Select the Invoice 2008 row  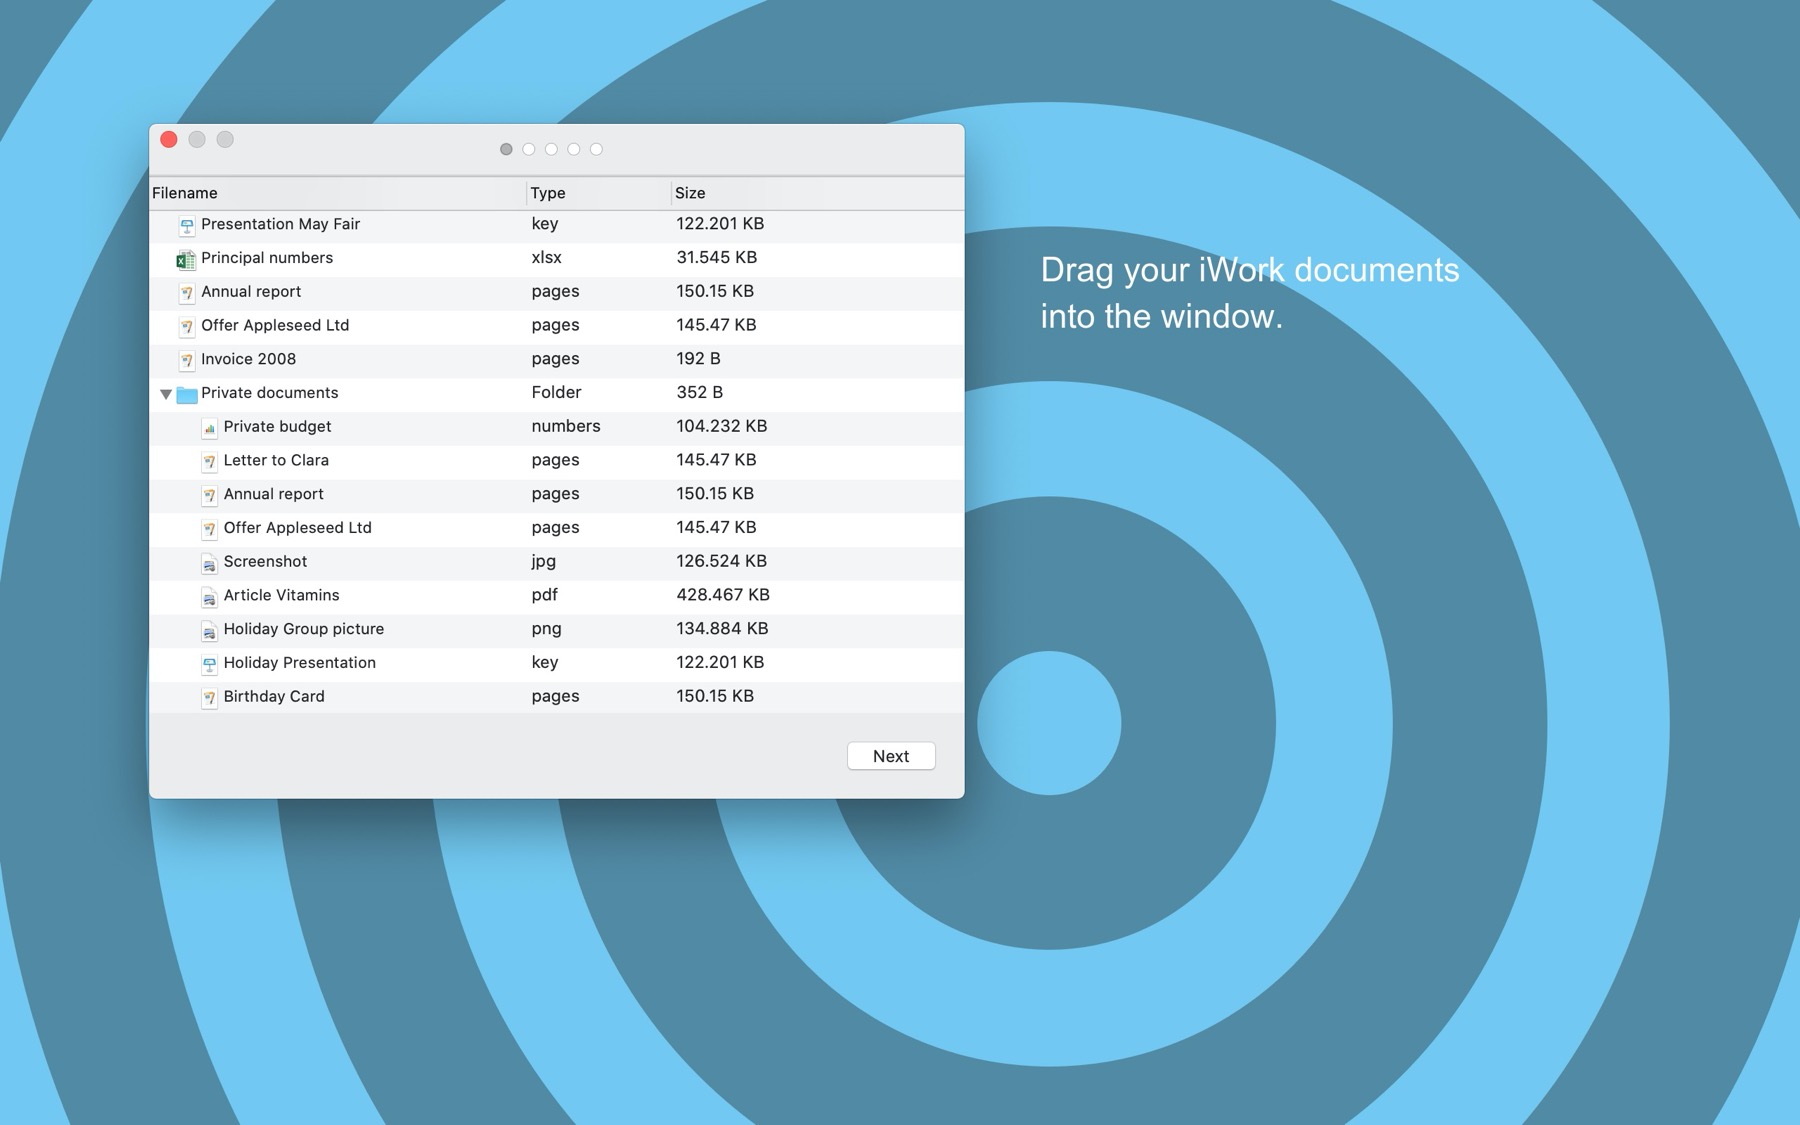tap(400, 360)
